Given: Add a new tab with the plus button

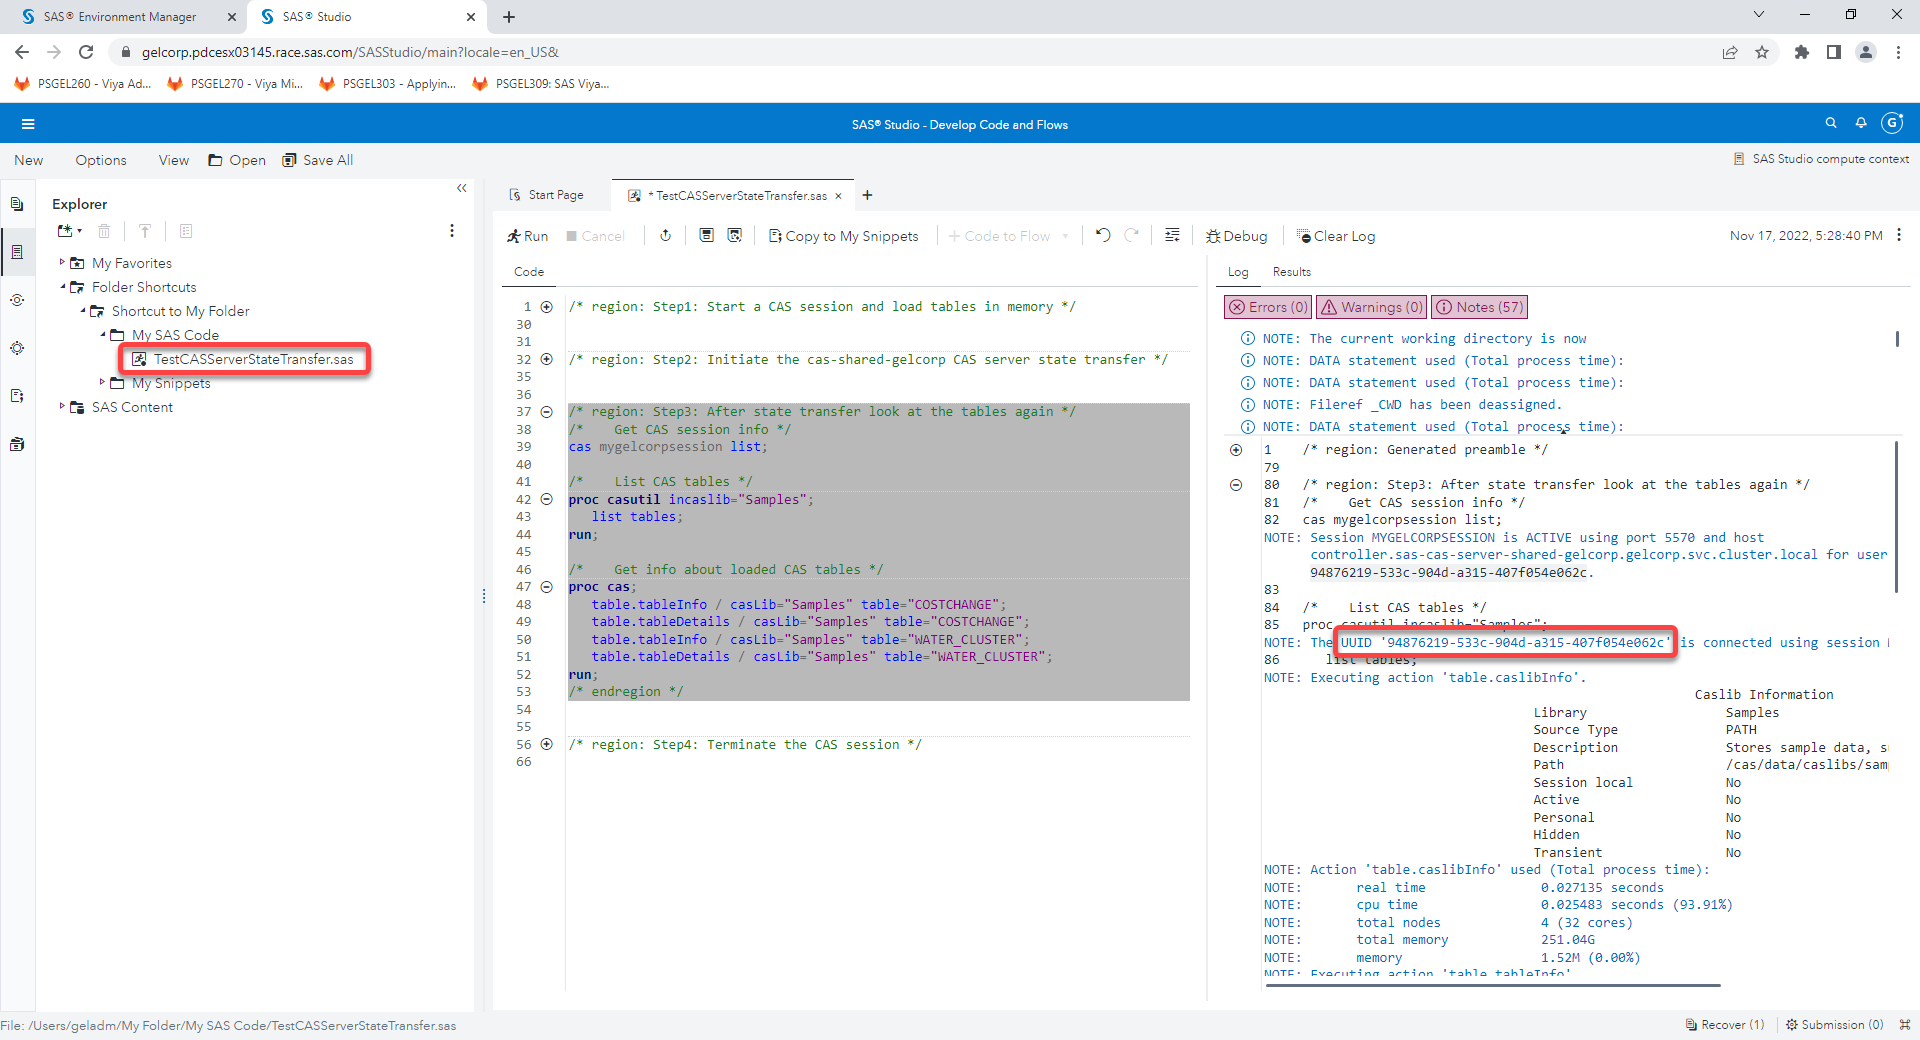Looking at the screenshot, I should pos(867,195).
